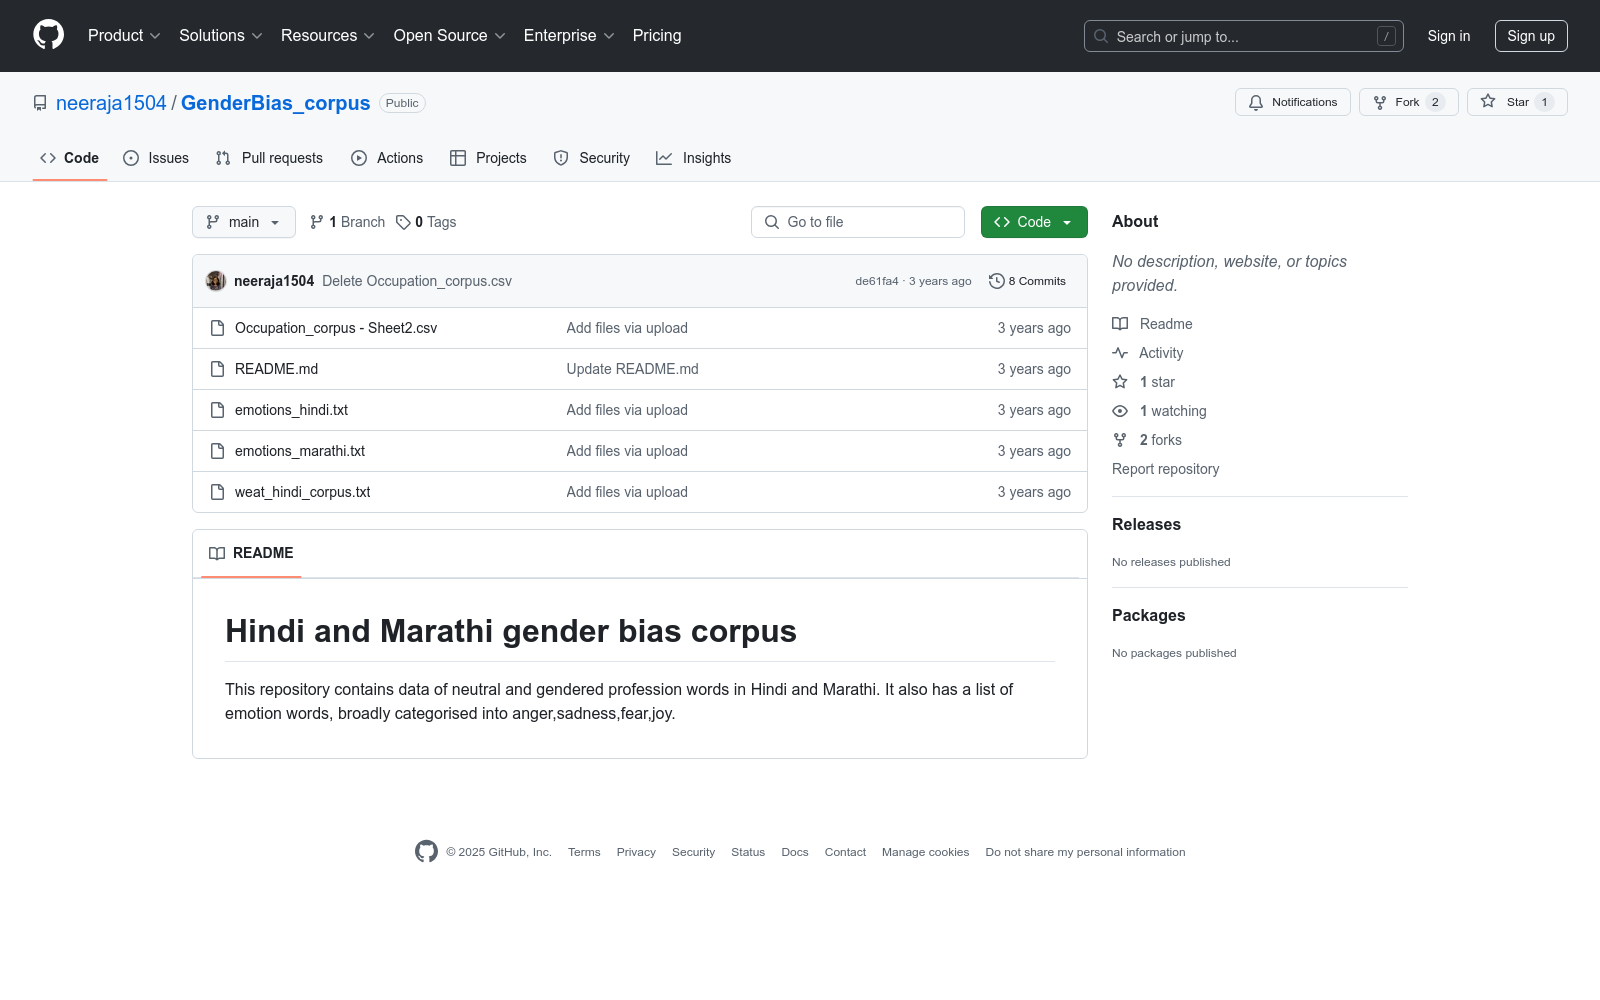Fork this repository

[x=1409, y=102]
